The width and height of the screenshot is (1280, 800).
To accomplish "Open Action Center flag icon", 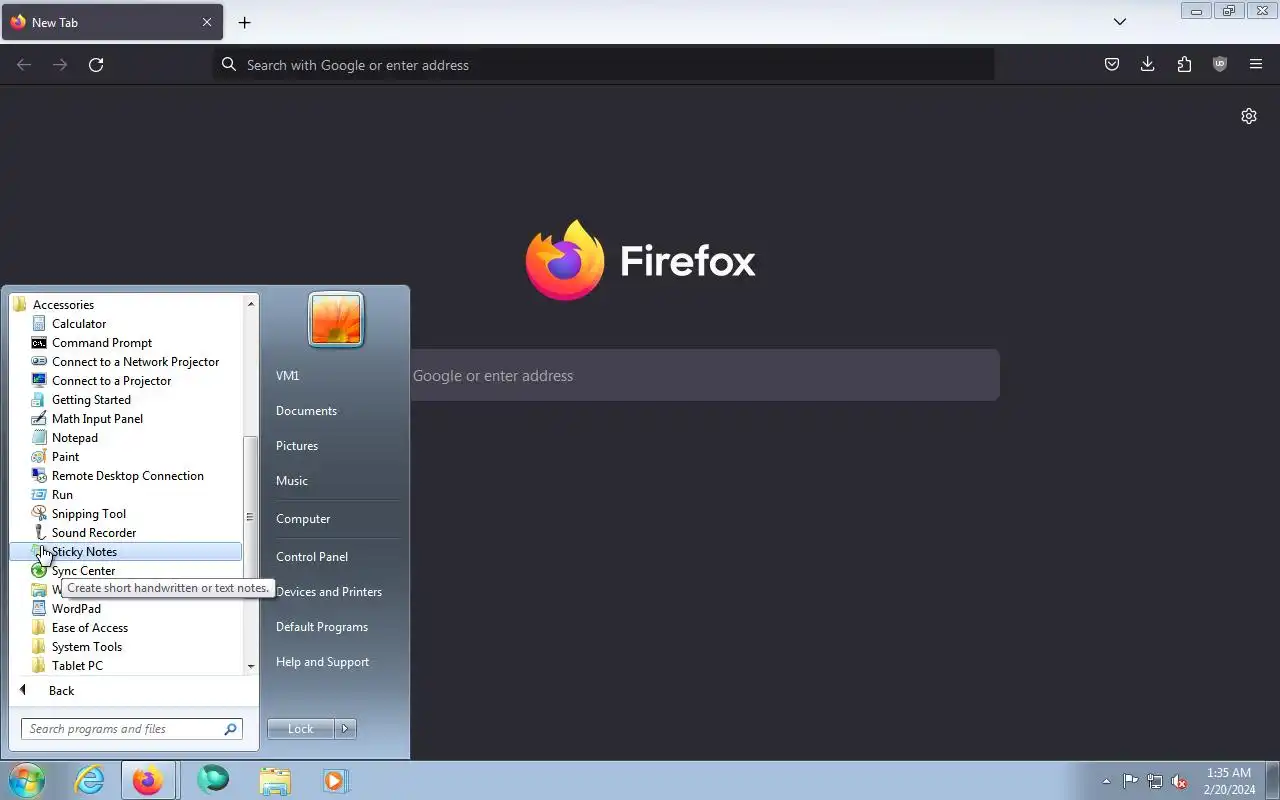I will coord(1130,781).
